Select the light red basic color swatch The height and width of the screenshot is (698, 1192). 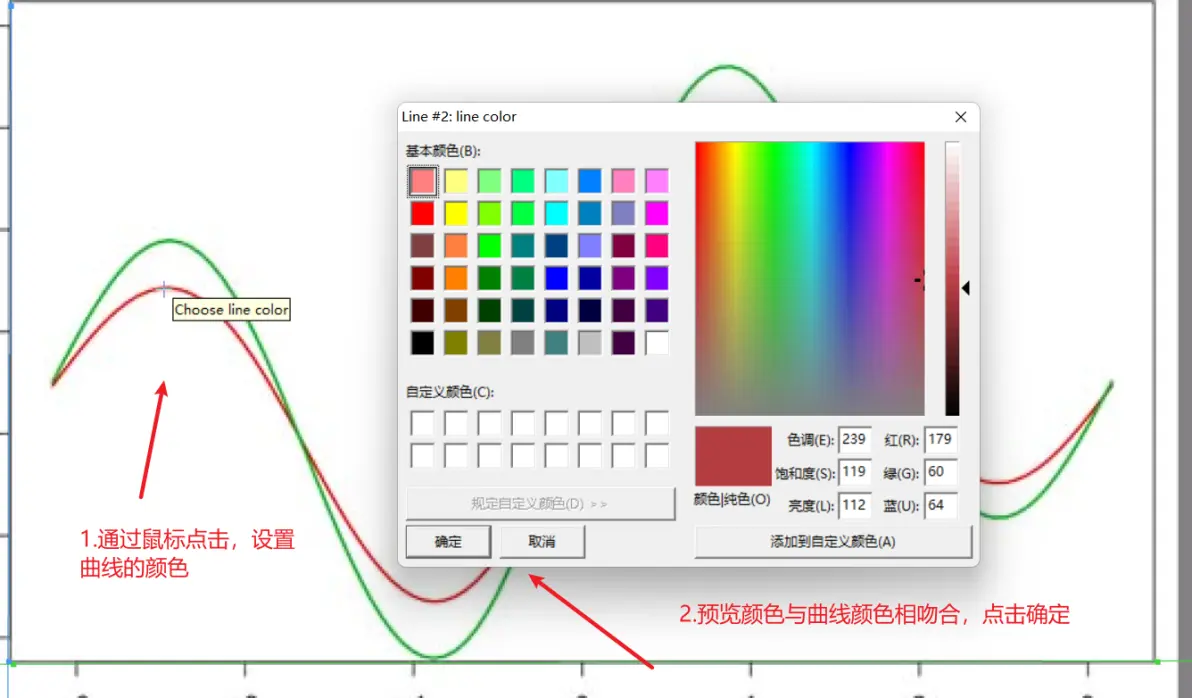423,181
